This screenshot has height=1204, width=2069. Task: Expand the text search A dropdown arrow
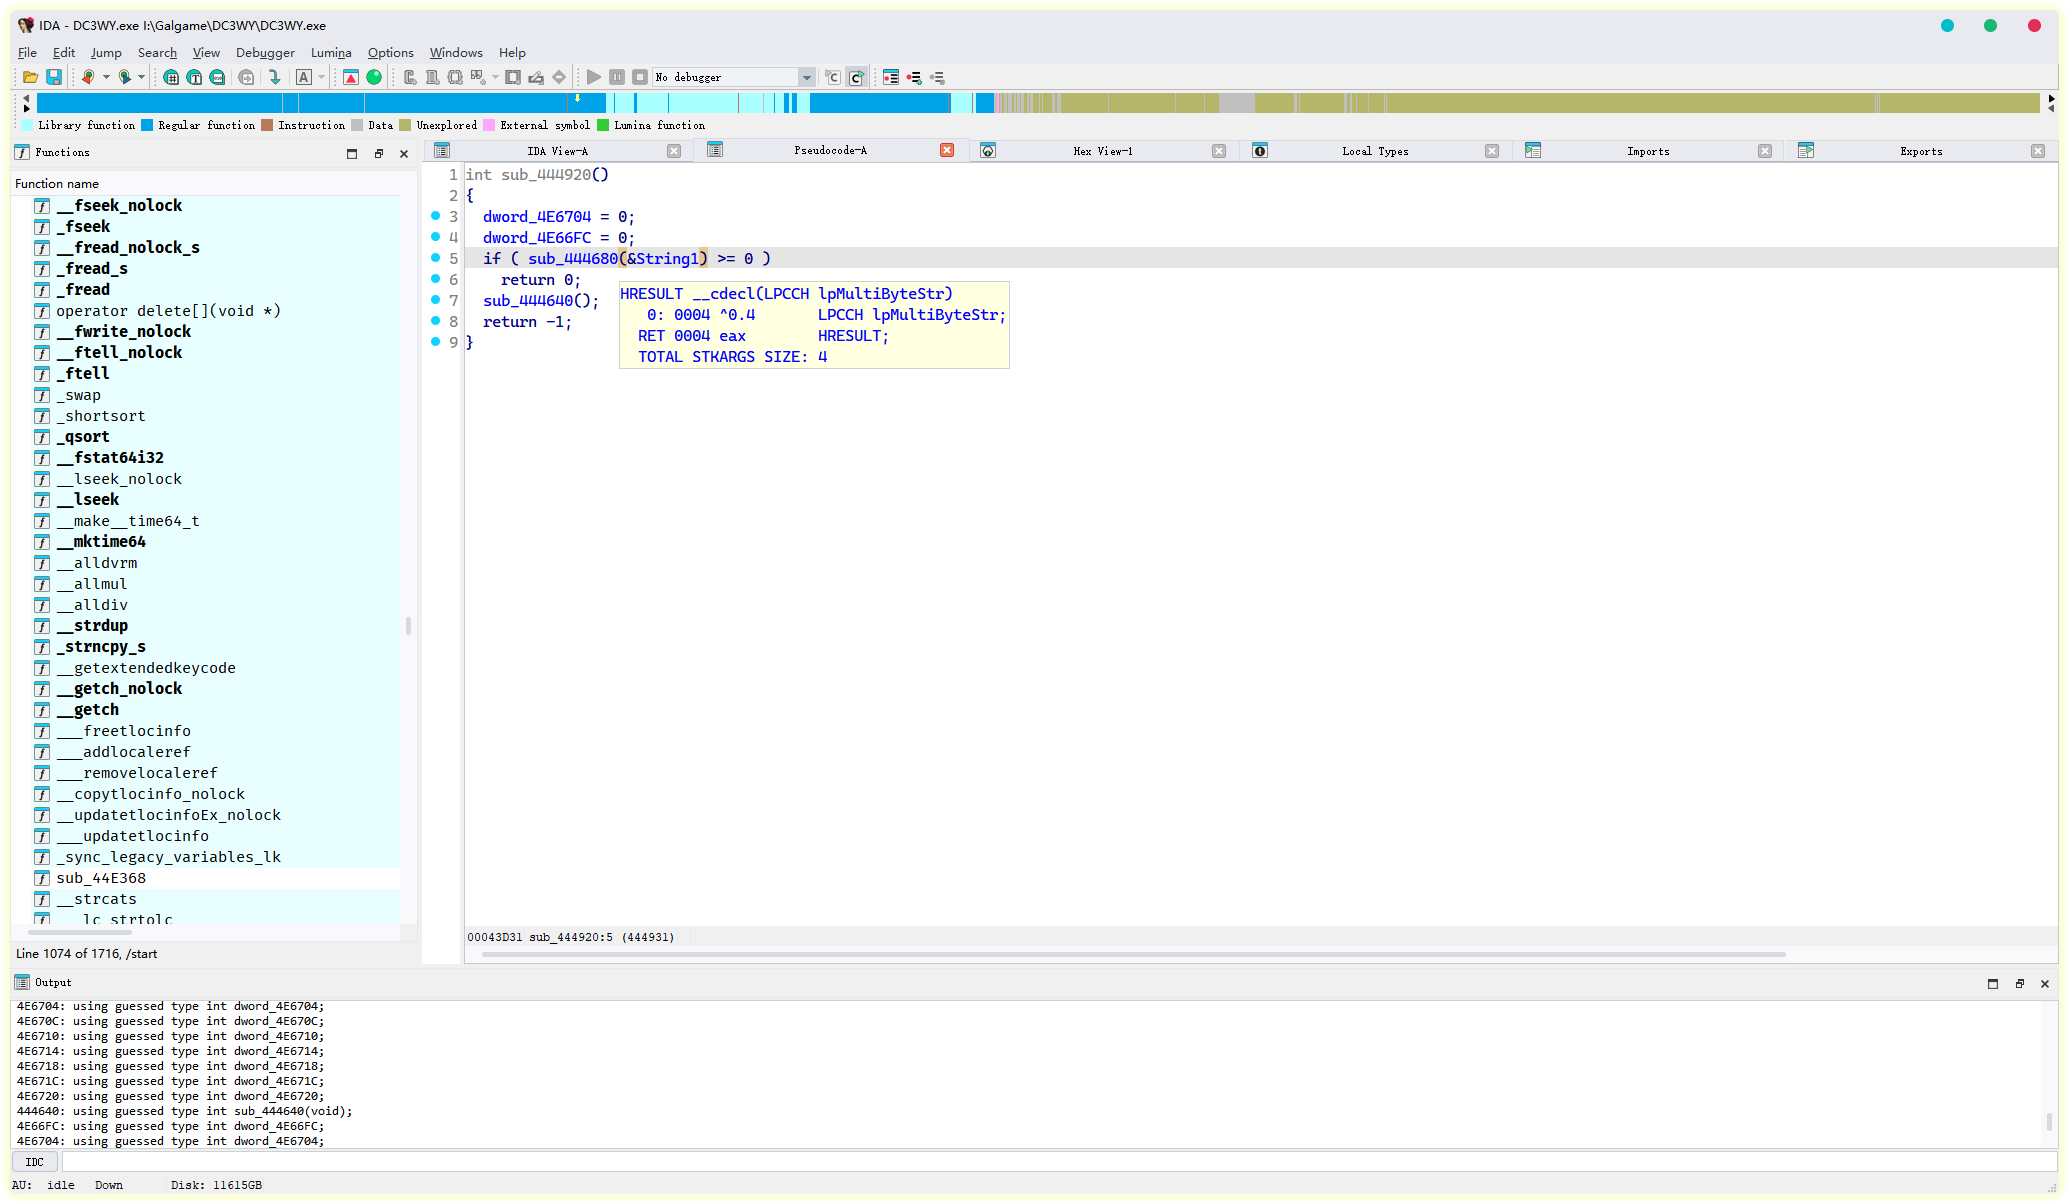coord(321,77)
